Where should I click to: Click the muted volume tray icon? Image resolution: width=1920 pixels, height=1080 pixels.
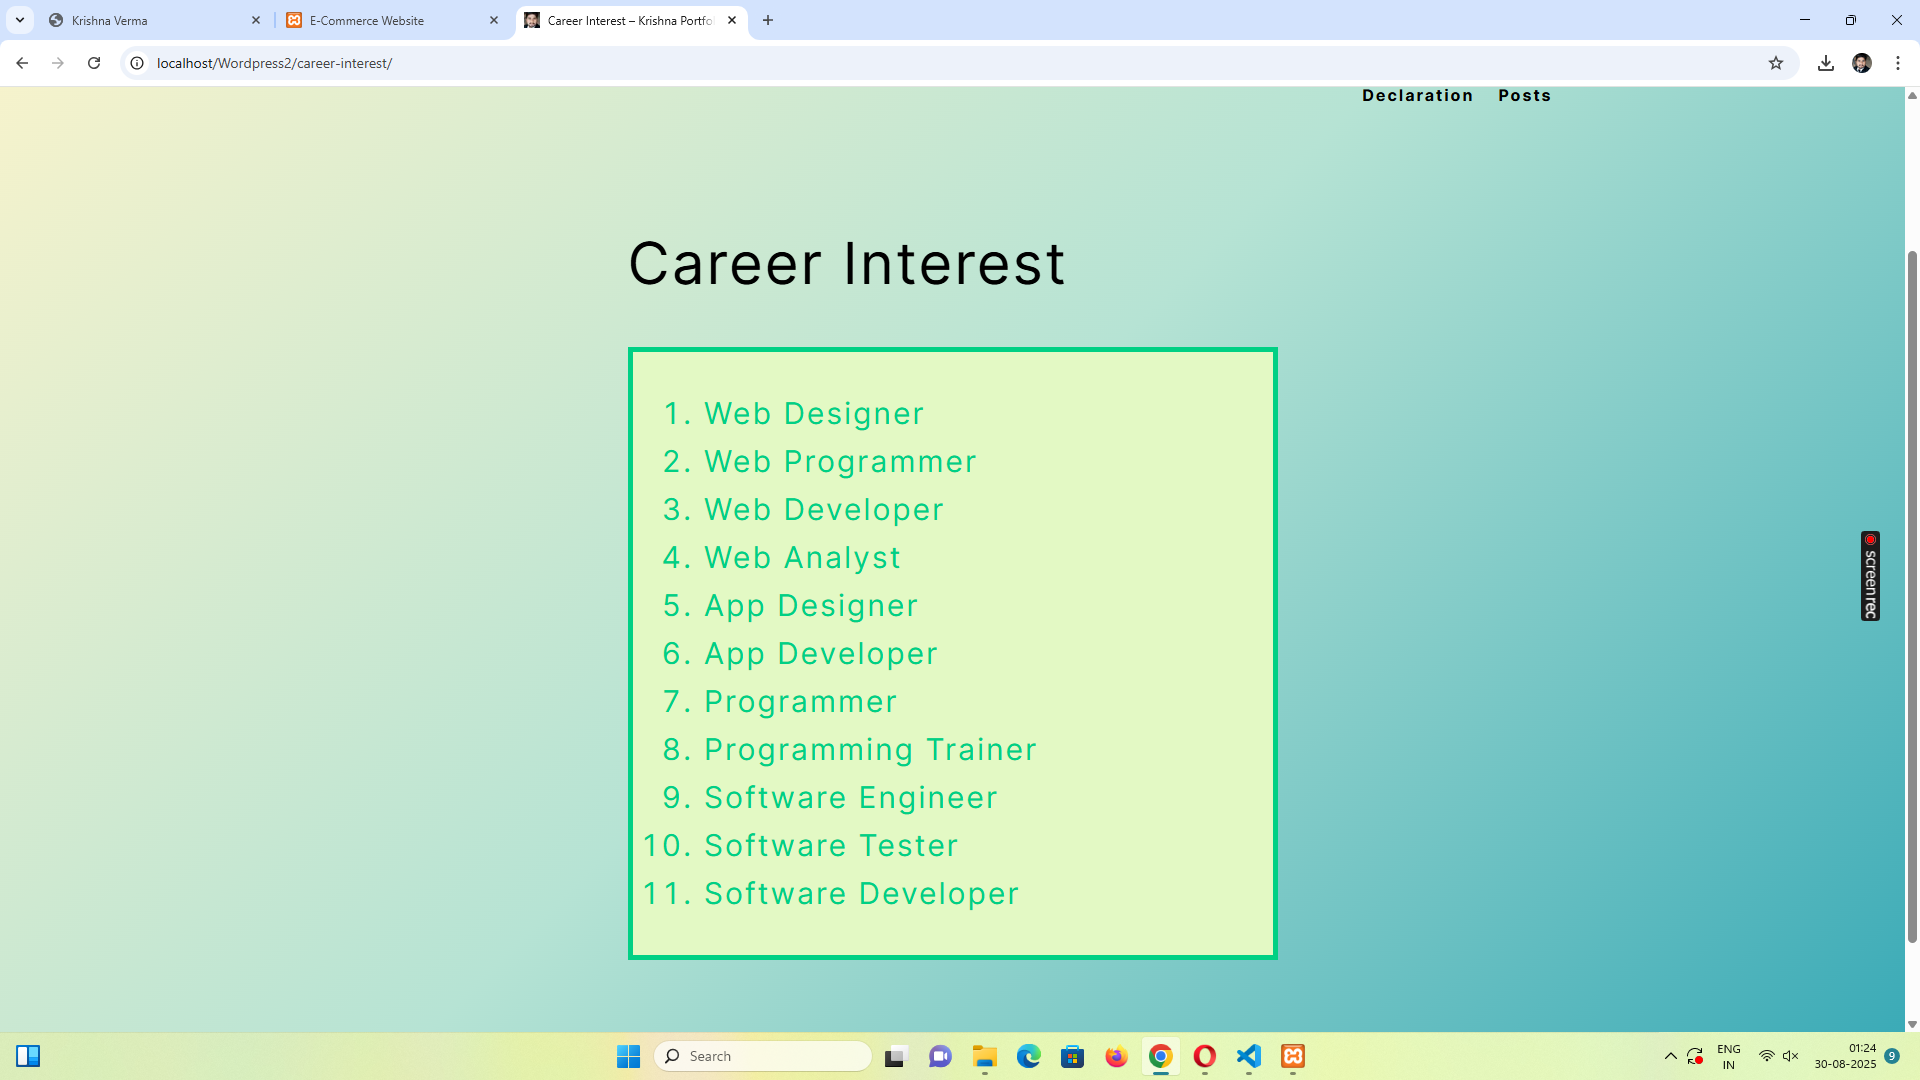(x=1791, y=1056)
